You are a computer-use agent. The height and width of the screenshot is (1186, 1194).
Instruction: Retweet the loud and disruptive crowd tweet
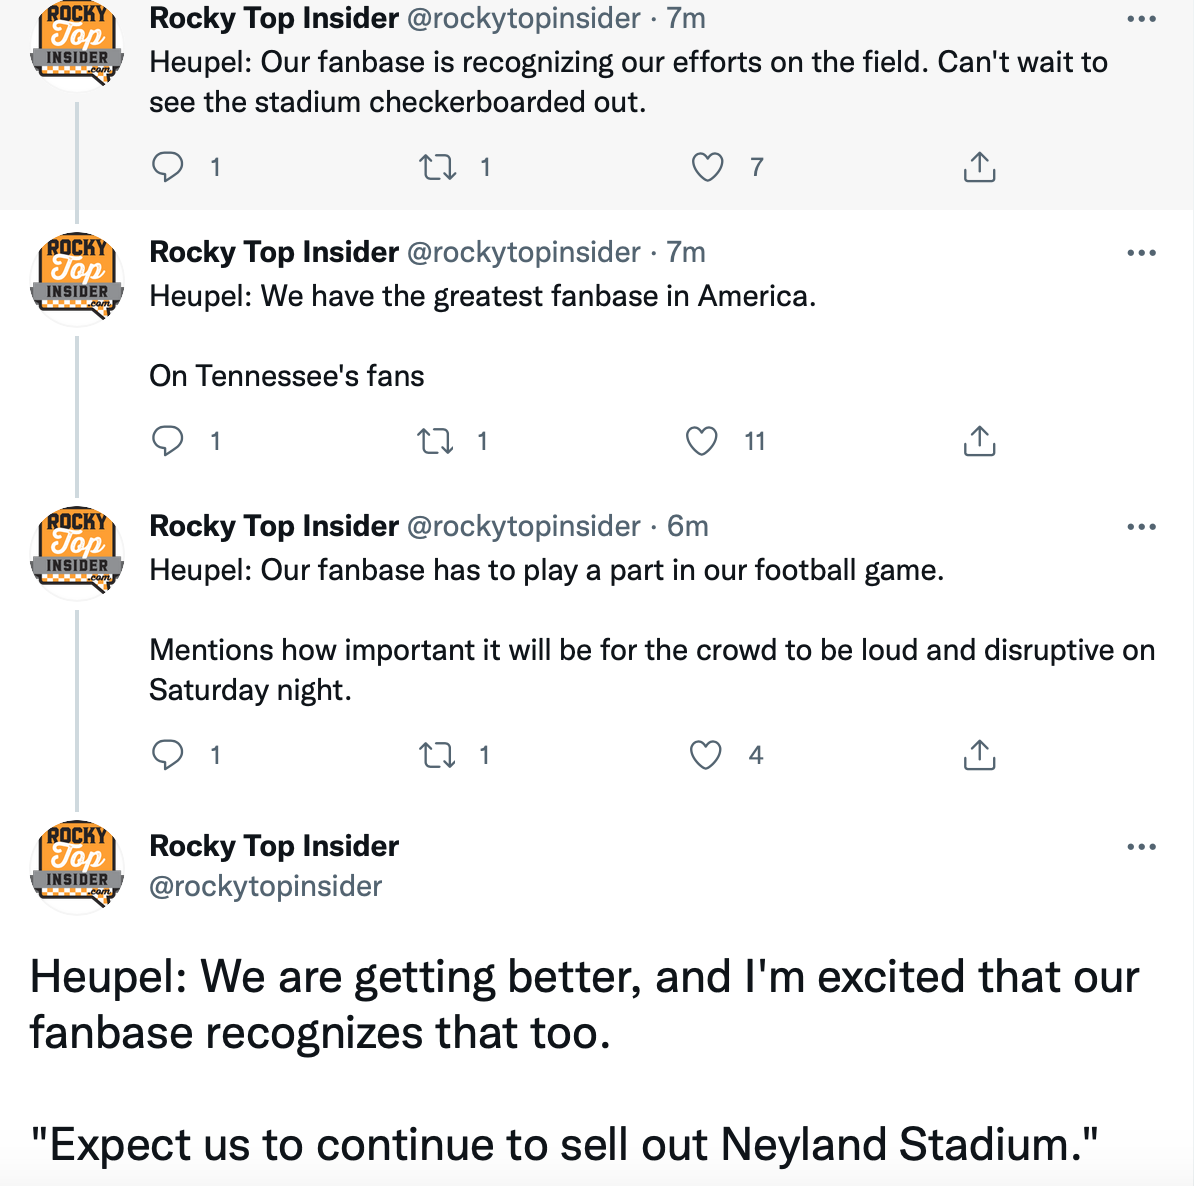[437, 755]
